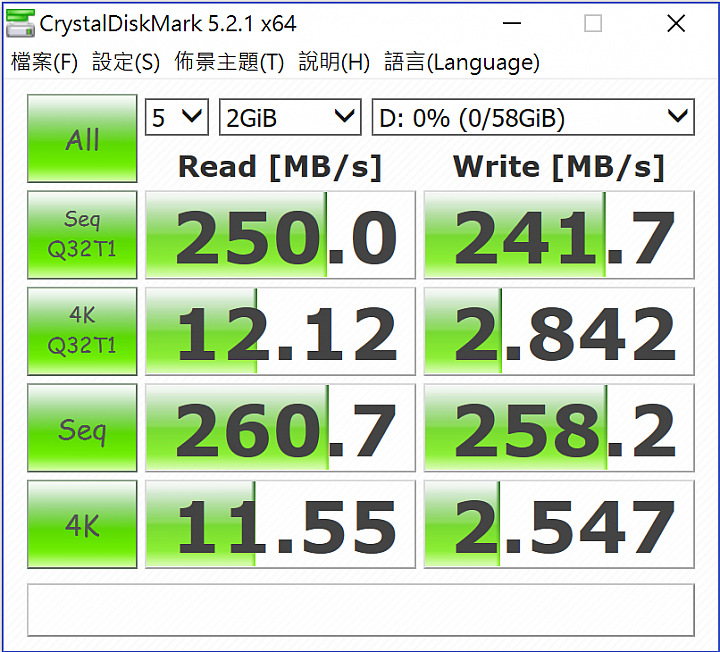Click the Seq write value 258.2
Image resolution: width=720 pixels, height=652 pixels.
click(x=559, y=427)
